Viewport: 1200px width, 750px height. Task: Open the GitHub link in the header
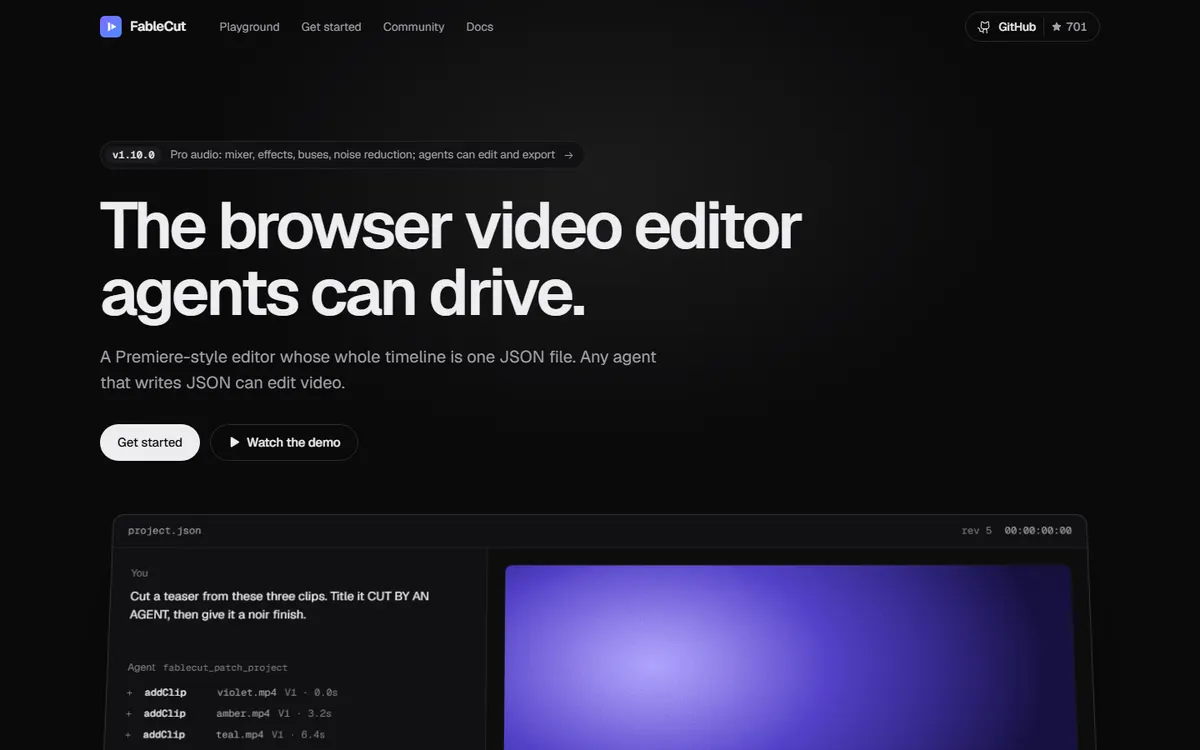pos(1007,27)
